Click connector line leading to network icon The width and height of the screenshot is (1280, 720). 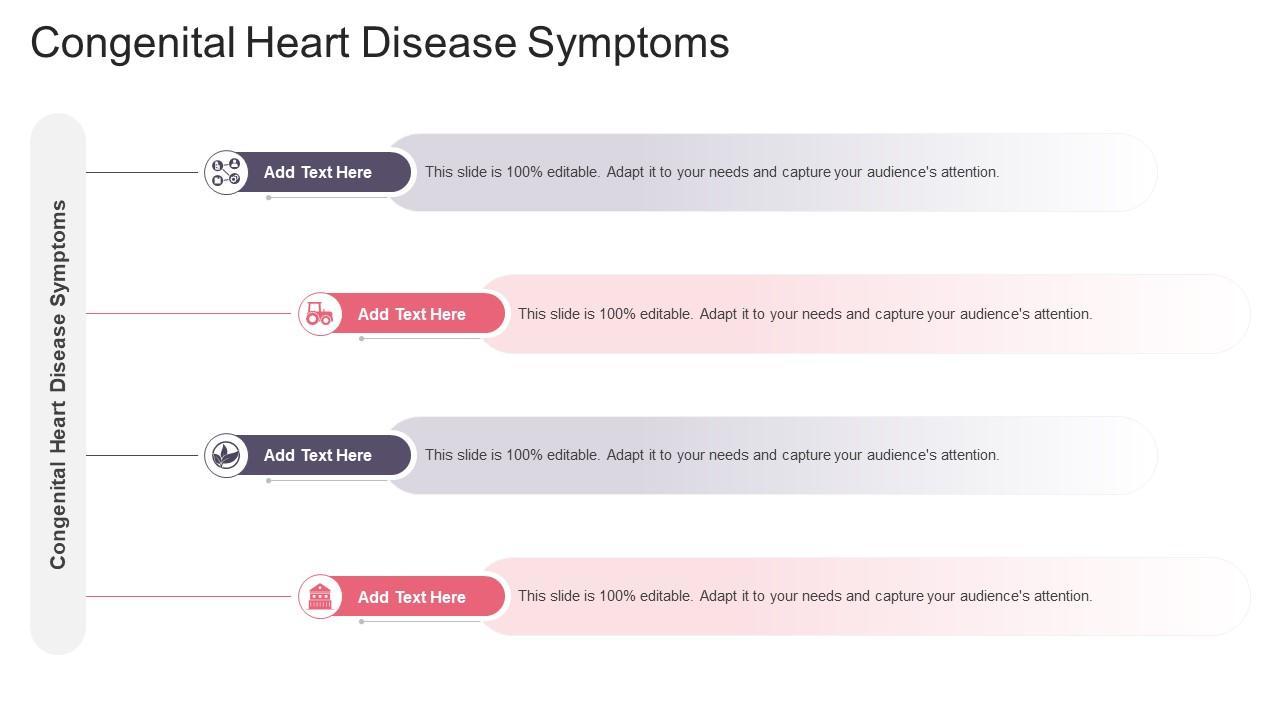point(142,172)
